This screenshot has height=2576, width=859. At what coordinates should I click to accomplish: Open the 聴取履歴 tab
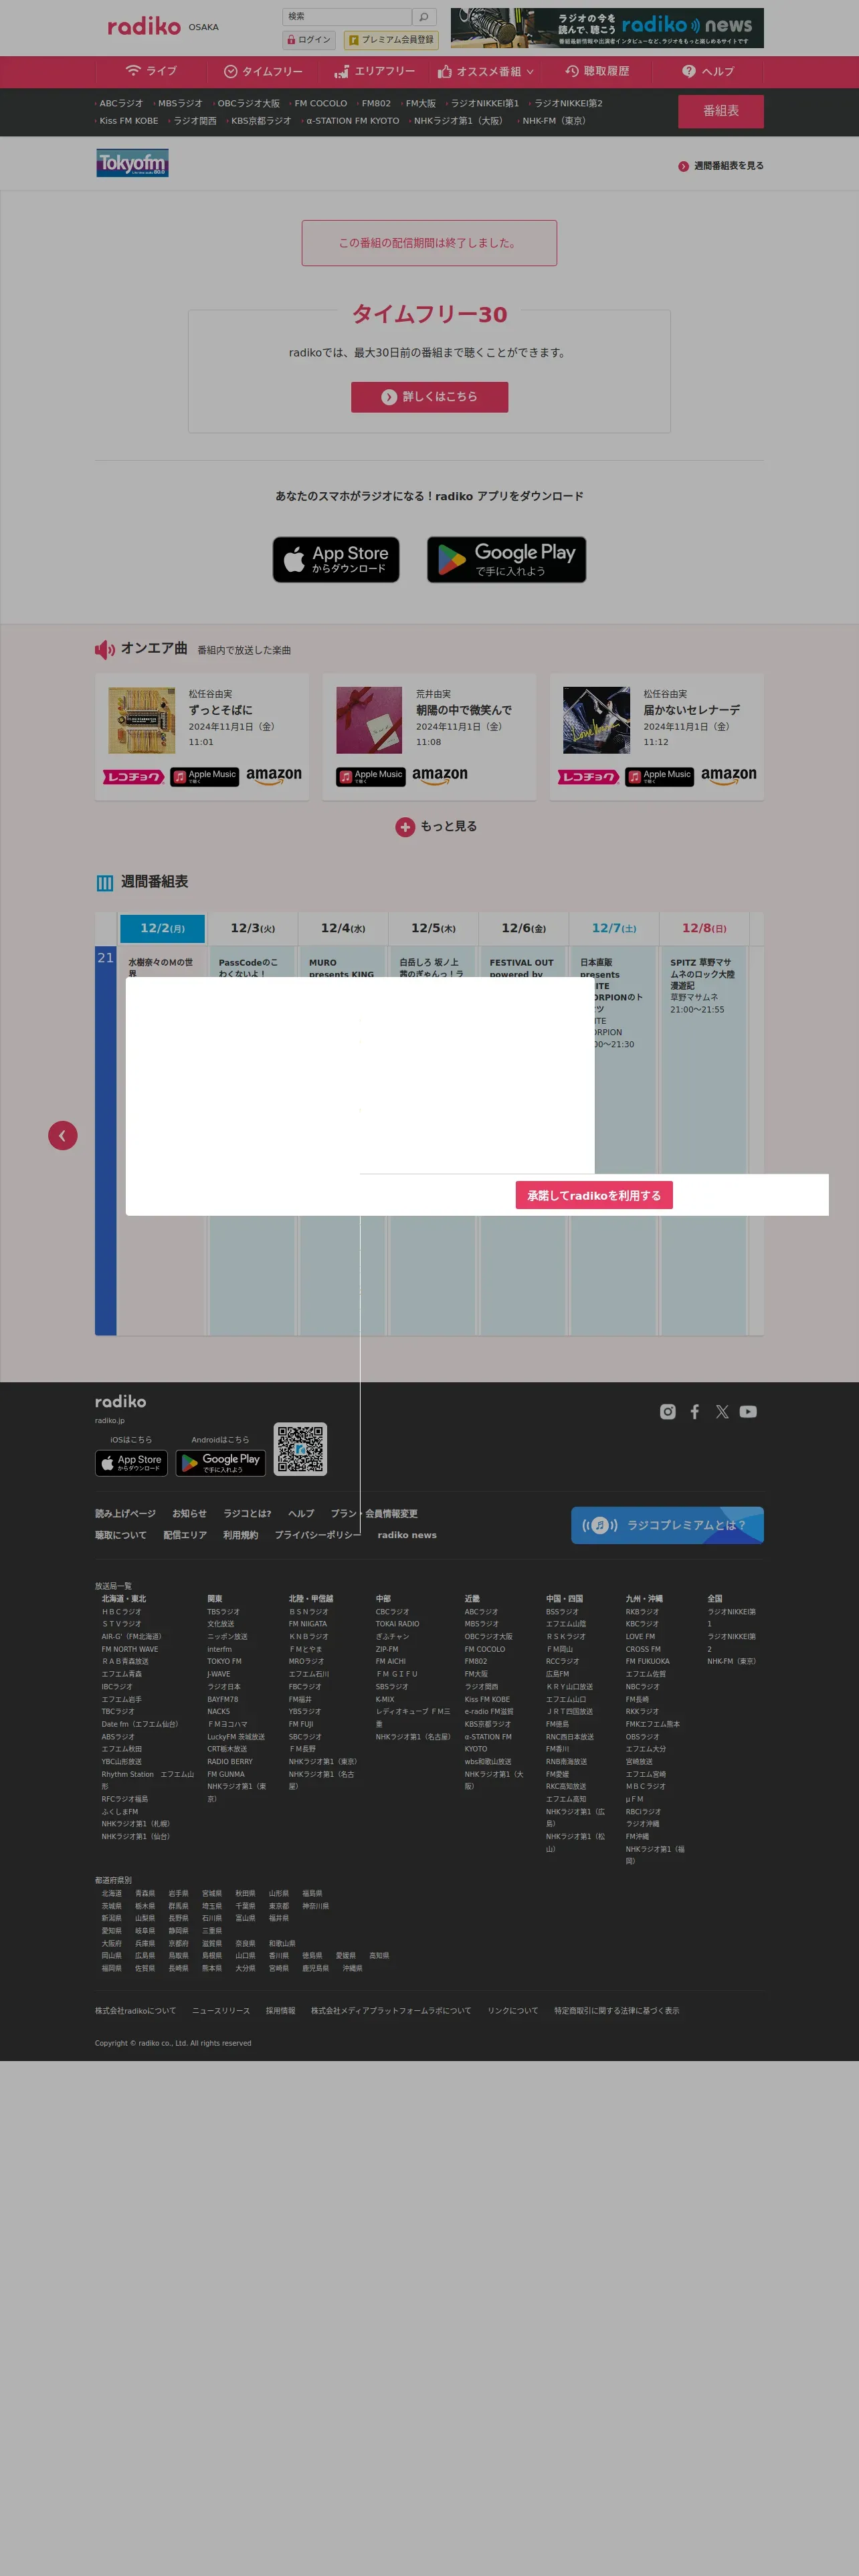point(597,71)
